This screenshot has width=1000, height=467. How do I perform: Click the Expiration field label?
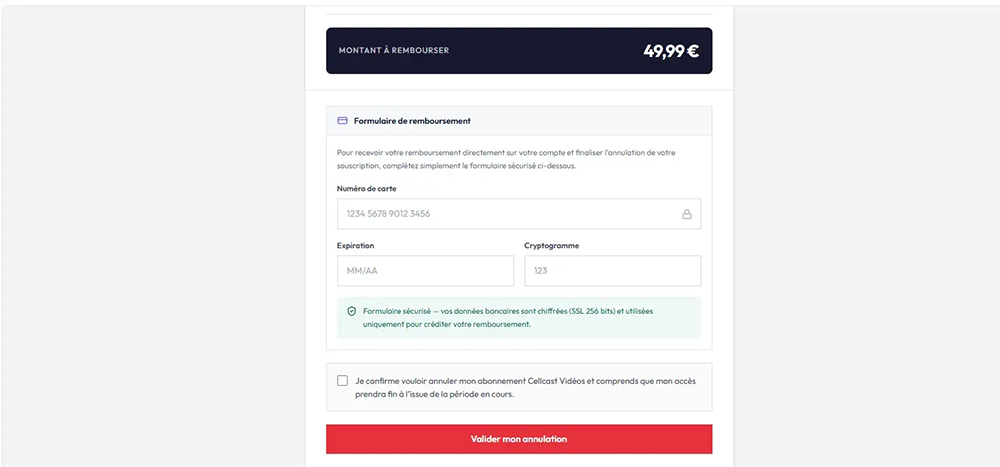pos(356,246)
